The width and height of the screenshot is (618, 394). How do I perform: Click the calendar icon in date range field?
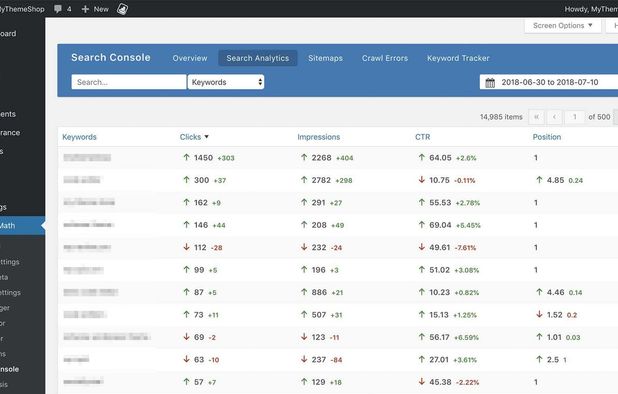point(490,82)
